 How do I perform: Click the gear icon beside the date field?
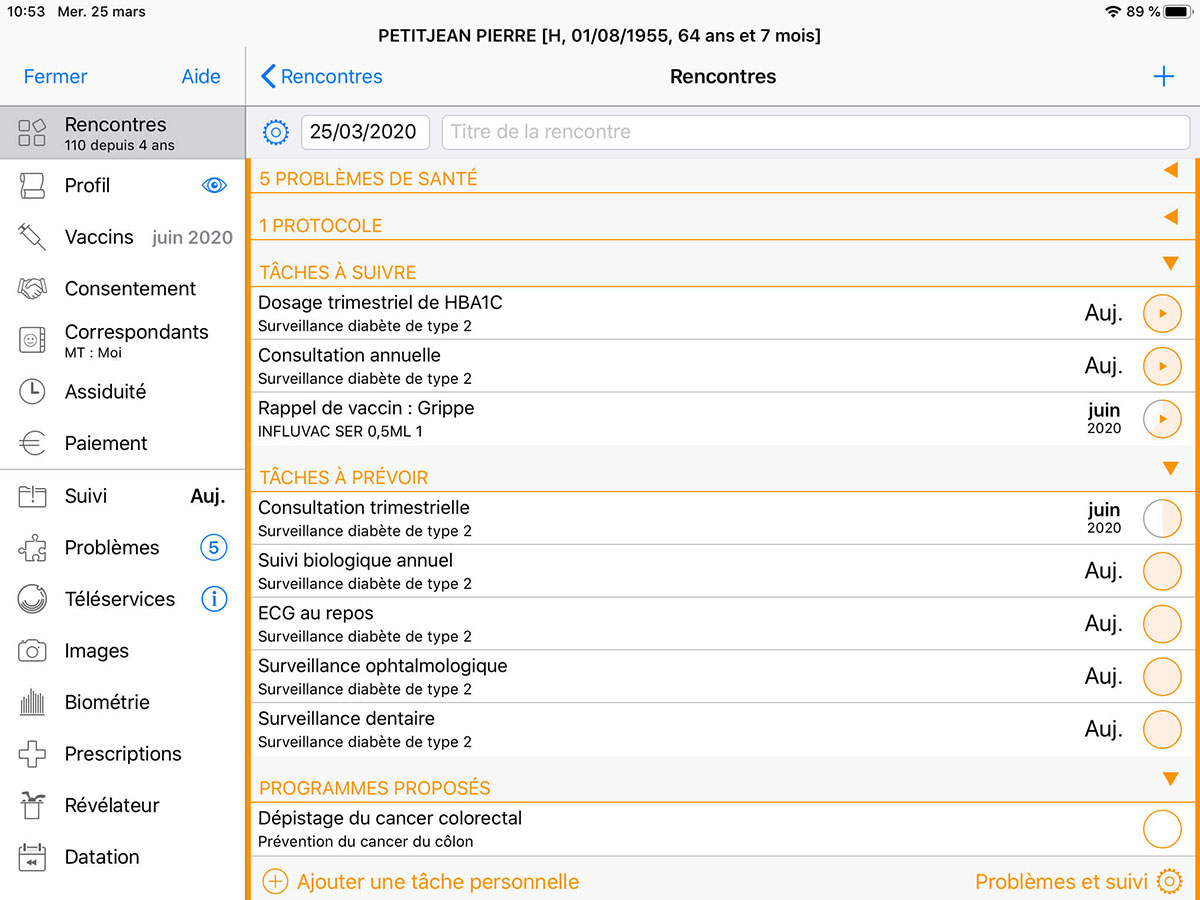coord(275,132)
